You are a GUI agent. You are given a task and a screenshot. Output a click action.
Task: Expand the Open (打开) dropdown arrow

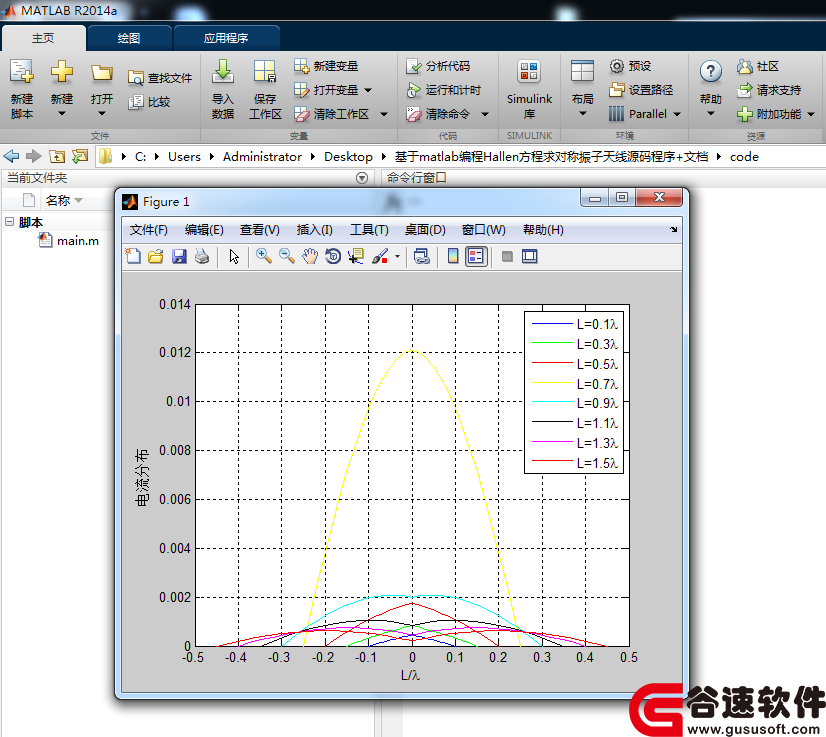coord(102,113)
